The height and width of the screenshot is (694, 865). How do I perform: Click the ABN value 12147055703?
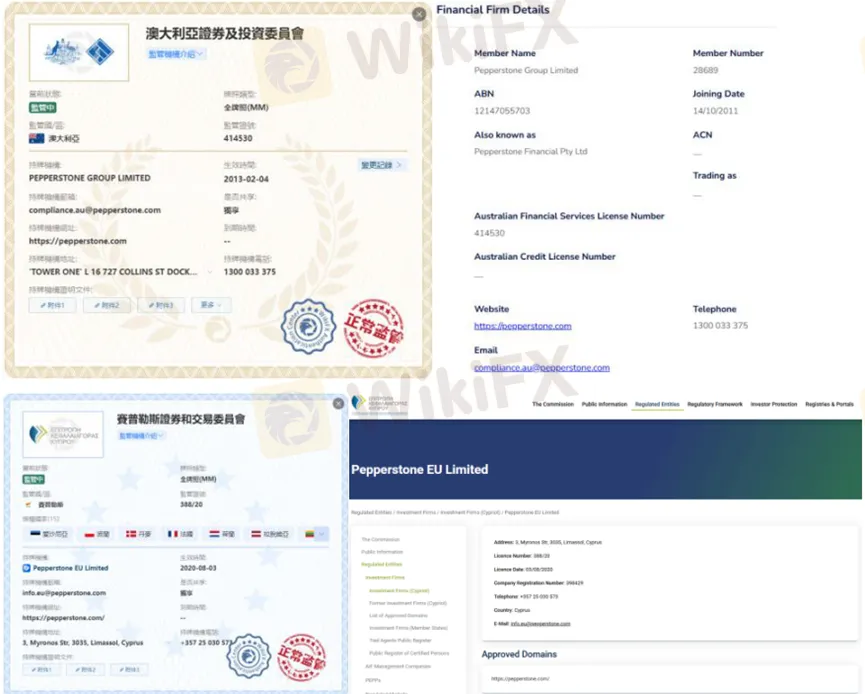pyautogui.click(x=502, y=111)
